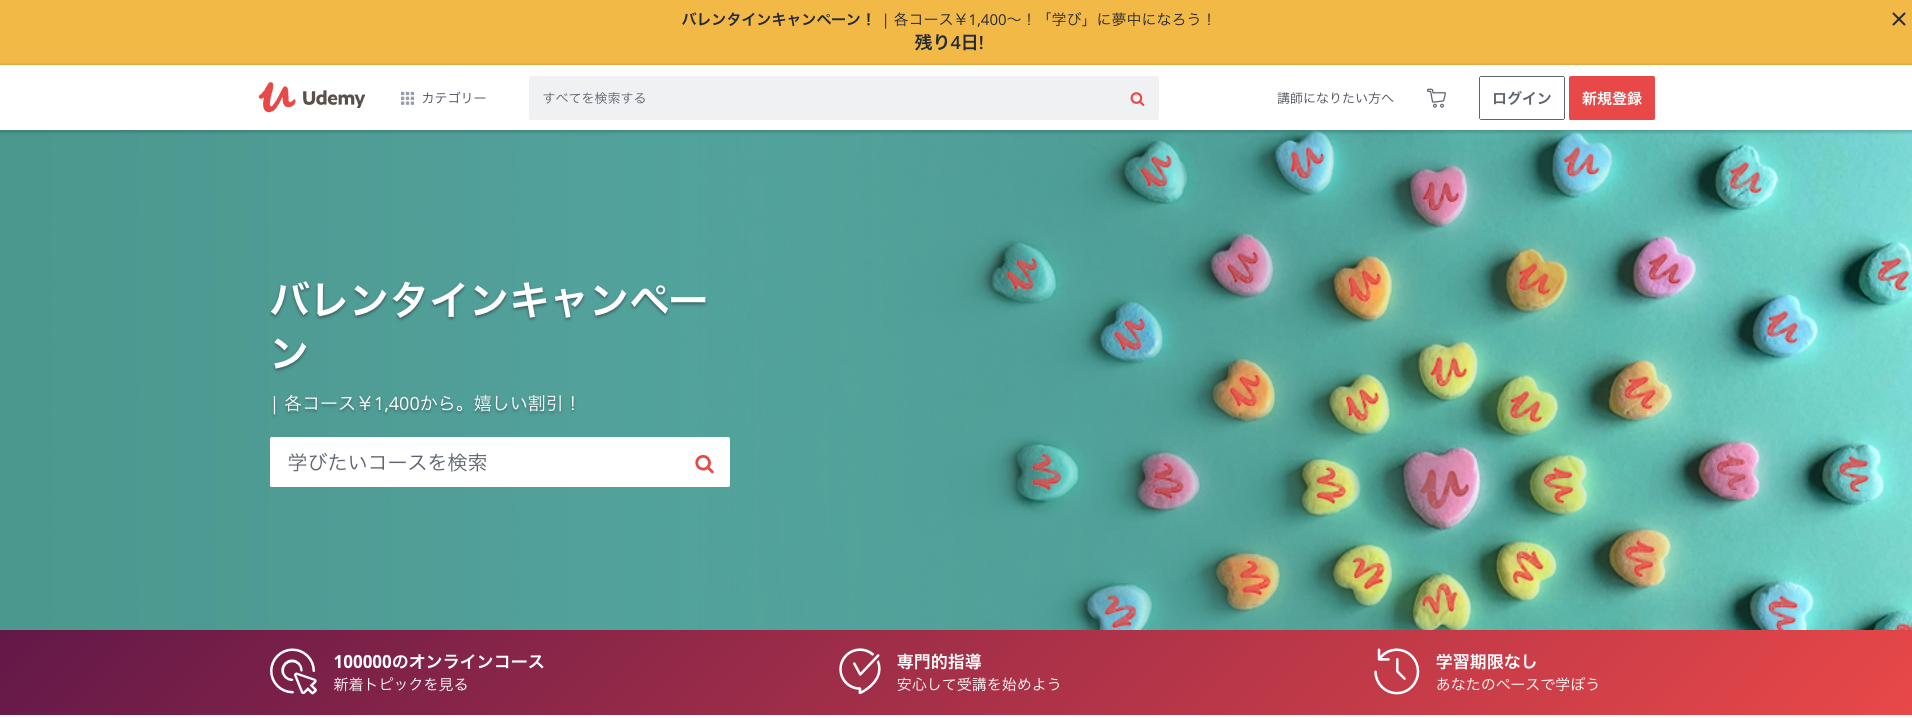Click hero search magnifier icon
The height and width of the screenshot is (718, 1912).
(704, 464)
